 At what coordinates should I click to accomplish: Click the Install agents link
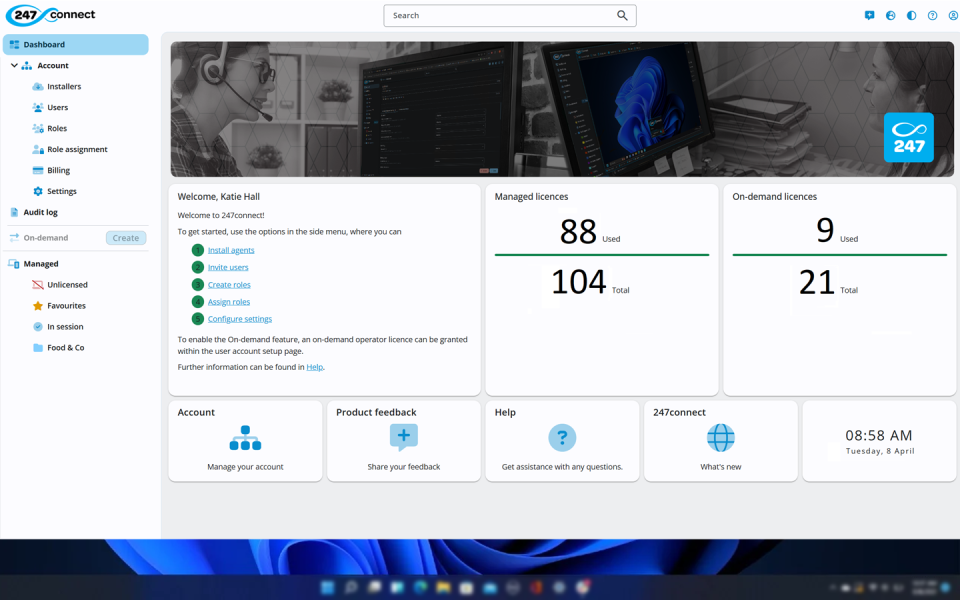pos(231,250)
